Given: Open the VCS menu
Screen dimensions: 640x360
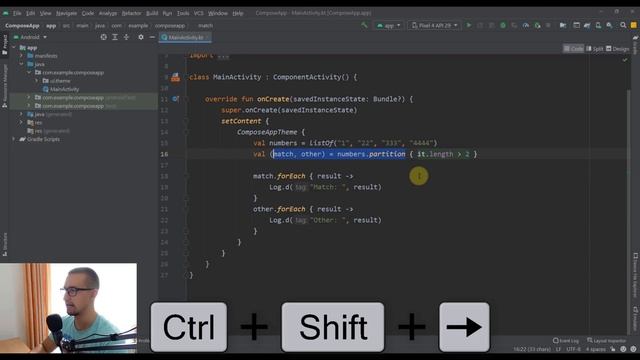Looking at the screenshot, I should (x=198, y=13).
